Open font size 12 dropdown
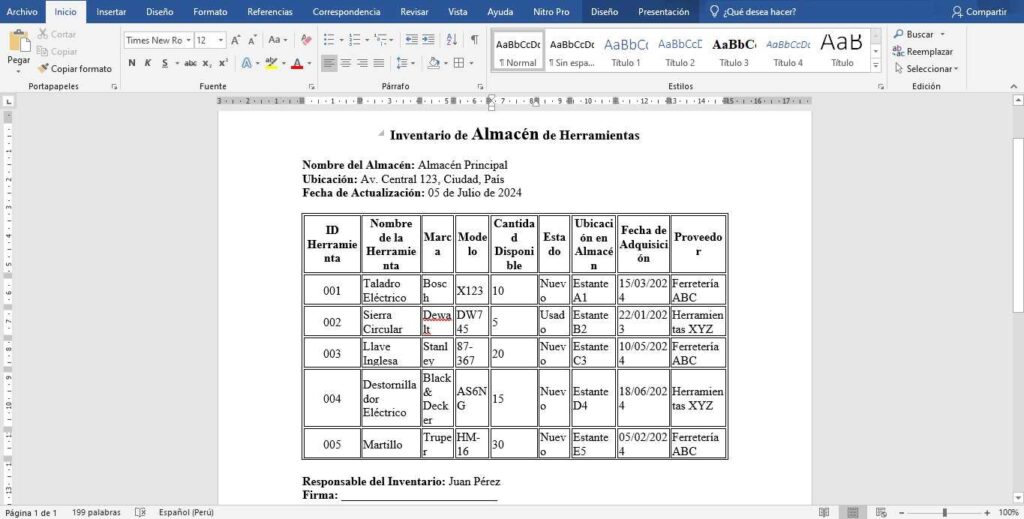The height and width of the screenshot is (519, 1024). pos(221,40)
